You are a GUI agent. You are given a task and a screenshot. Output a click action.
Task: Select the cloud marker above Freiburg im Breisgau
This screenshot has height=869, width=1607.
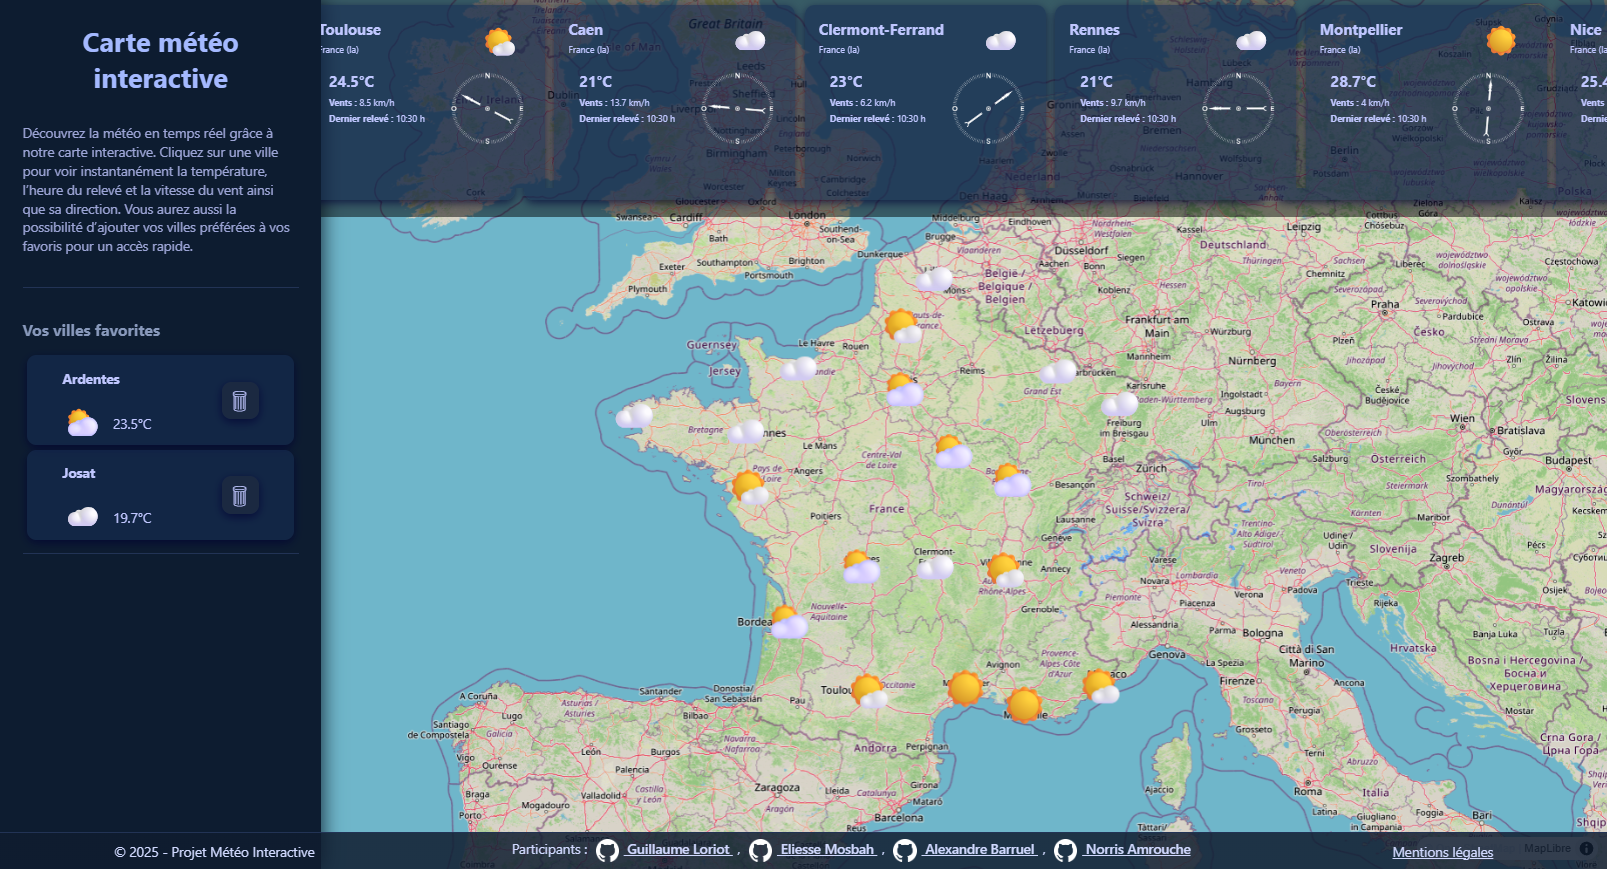(1120, 404)
